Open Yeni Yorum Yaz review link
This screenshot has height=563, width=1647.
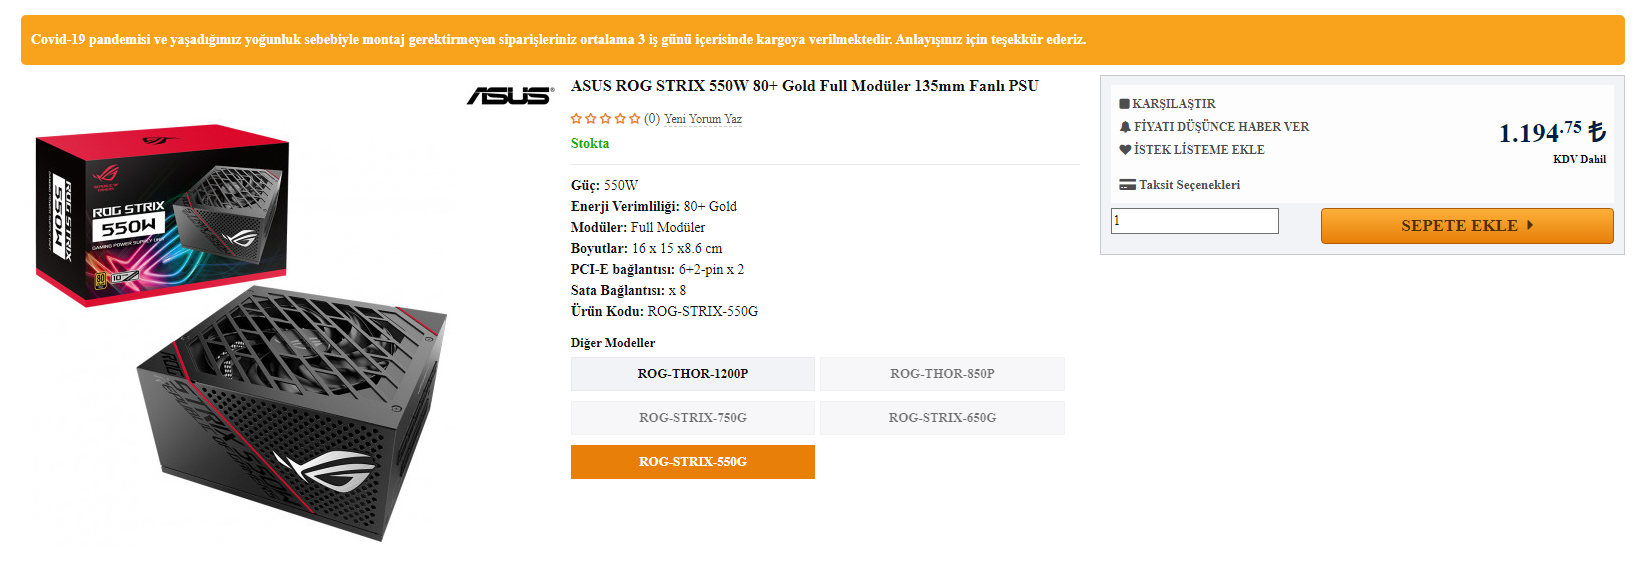coord(703,119)
